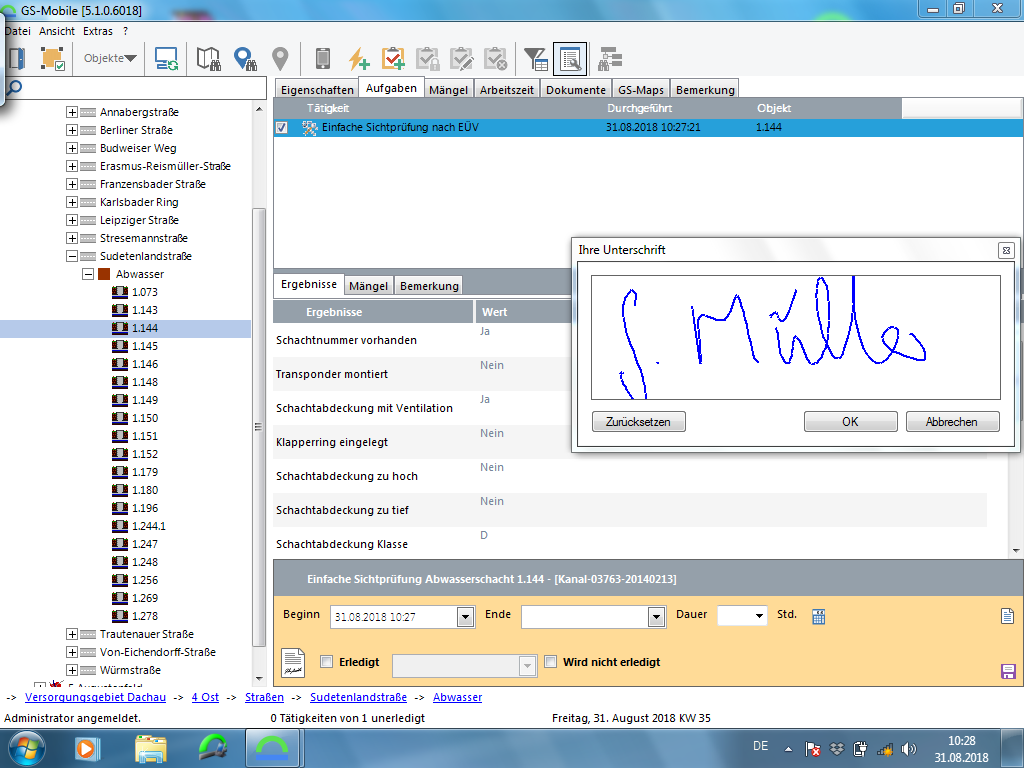Expand the Trautenauer Straße tree node
The height and width of the screenshot is (768, 1024).
click(x=72, y=634)
